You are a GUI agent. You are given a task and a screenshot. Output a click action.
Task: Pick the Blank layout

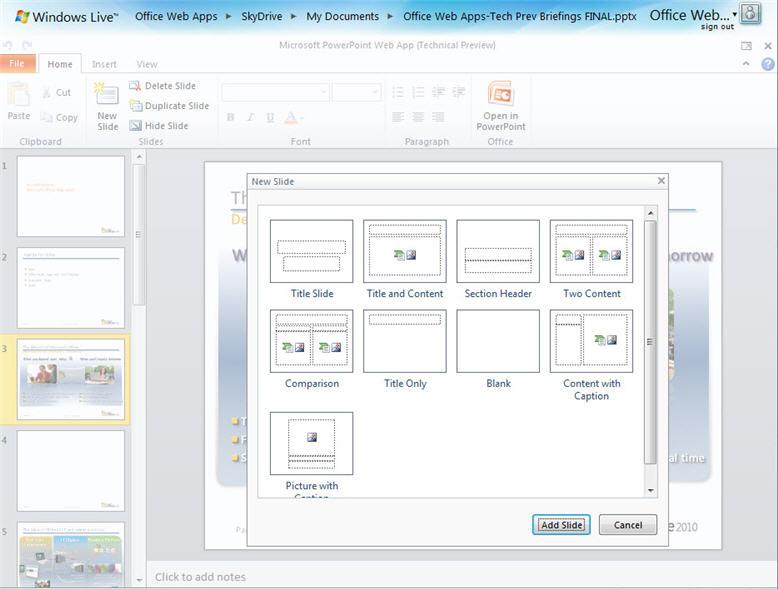point(498,341)
